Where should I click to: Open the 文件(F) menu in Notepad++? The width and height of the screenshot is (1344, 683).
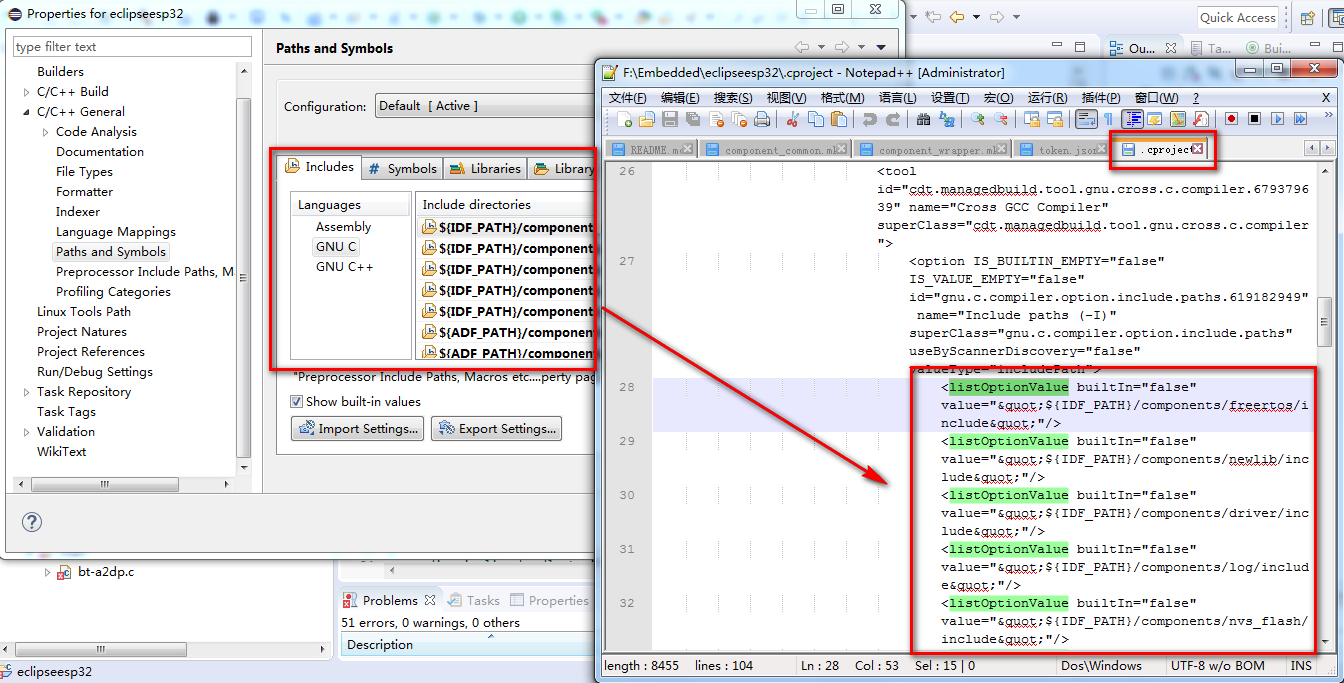(x=627, y=98)
